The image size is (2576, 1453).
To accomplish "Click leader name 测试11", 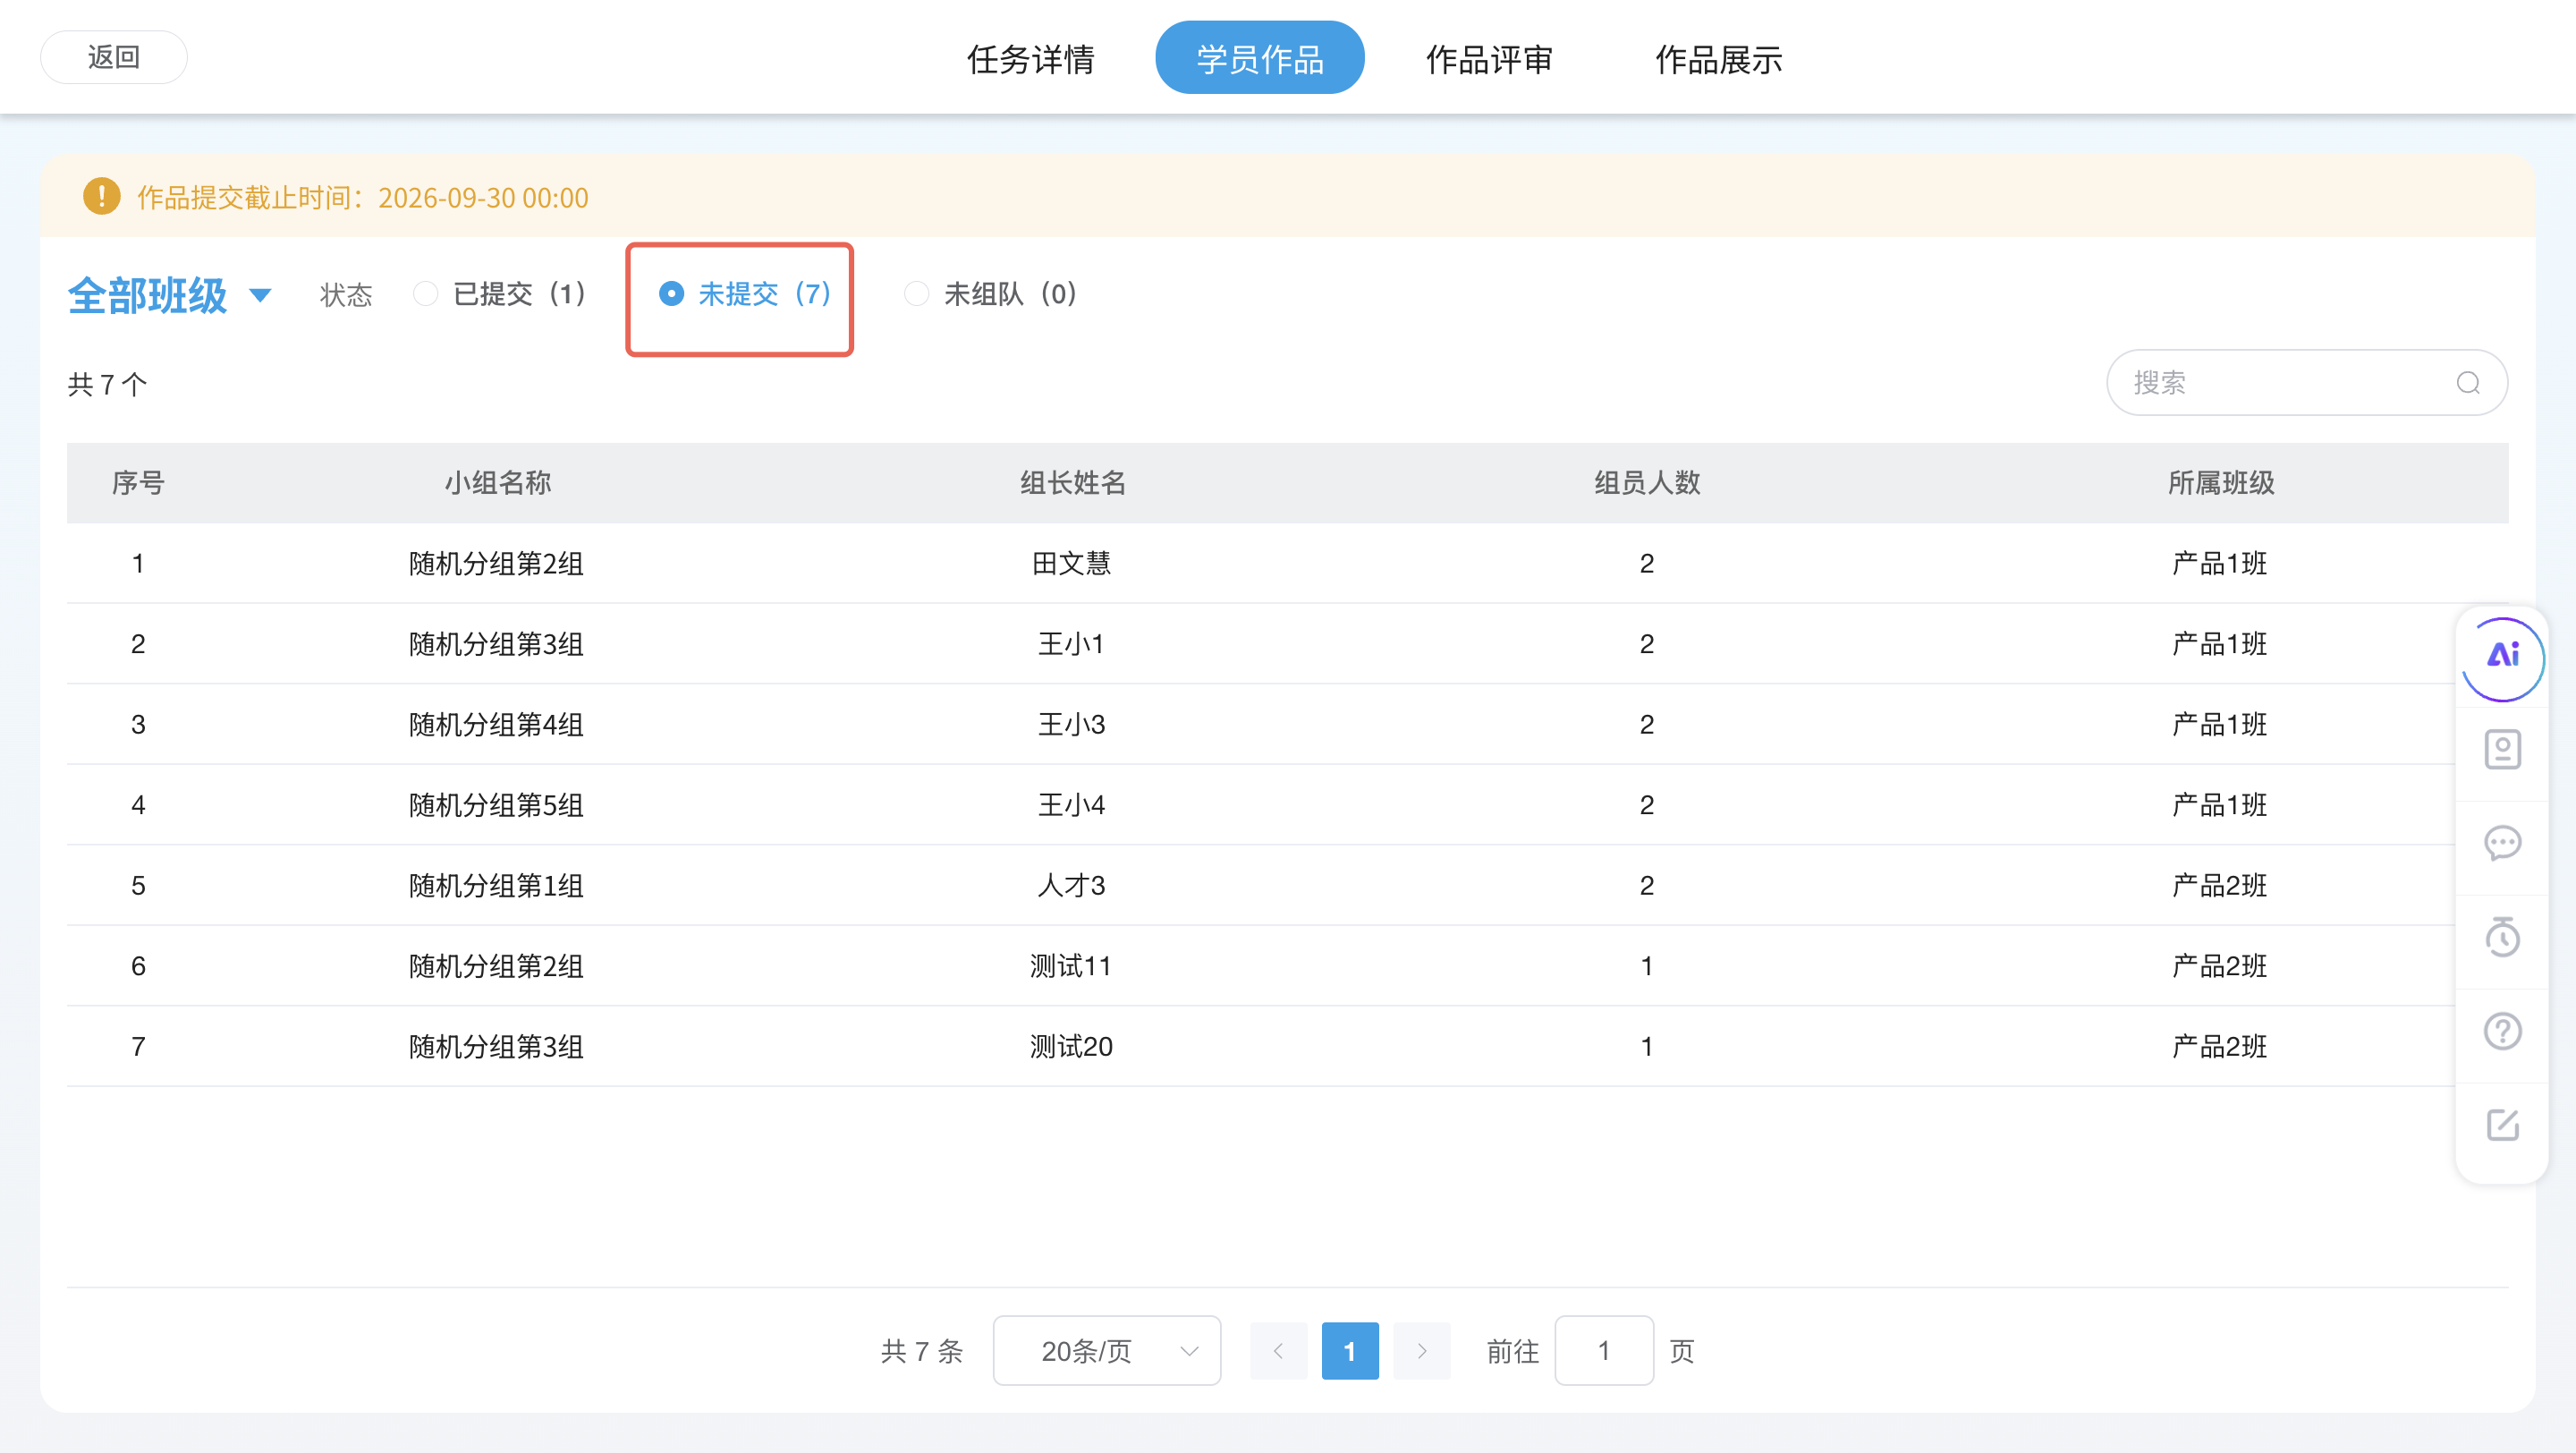I will point(1071,966).
